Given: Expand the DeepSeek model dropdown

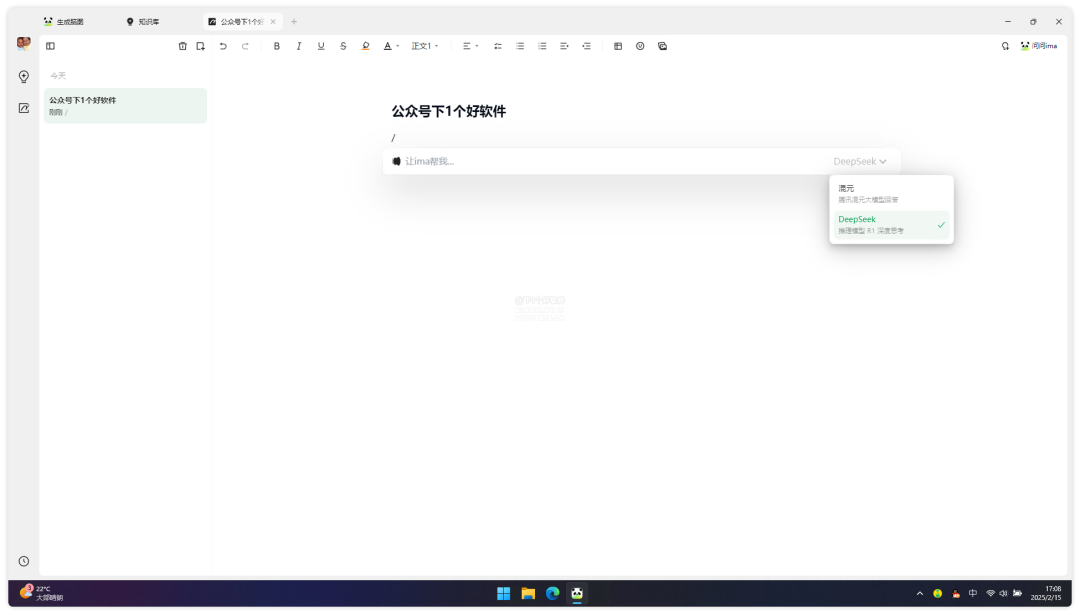Looking at the screenshot, I should (860, 161).
